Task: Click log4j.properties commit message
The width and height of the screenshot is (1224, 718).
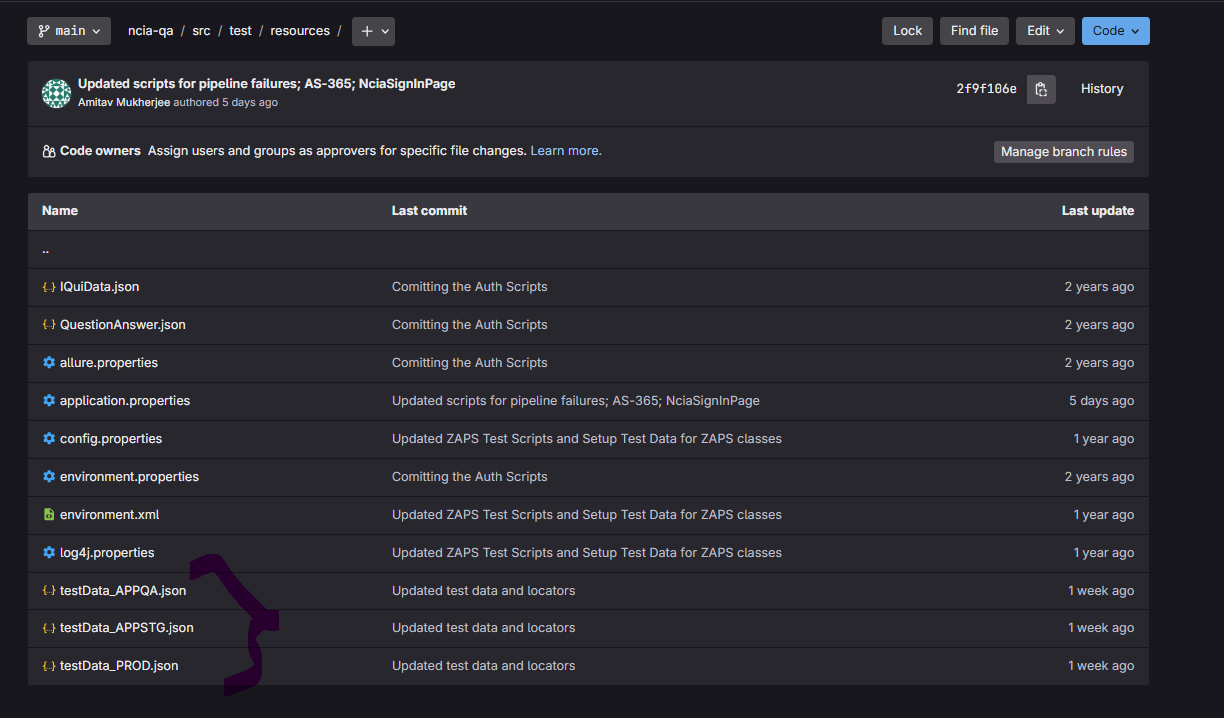Action: [x=587, y=553]
